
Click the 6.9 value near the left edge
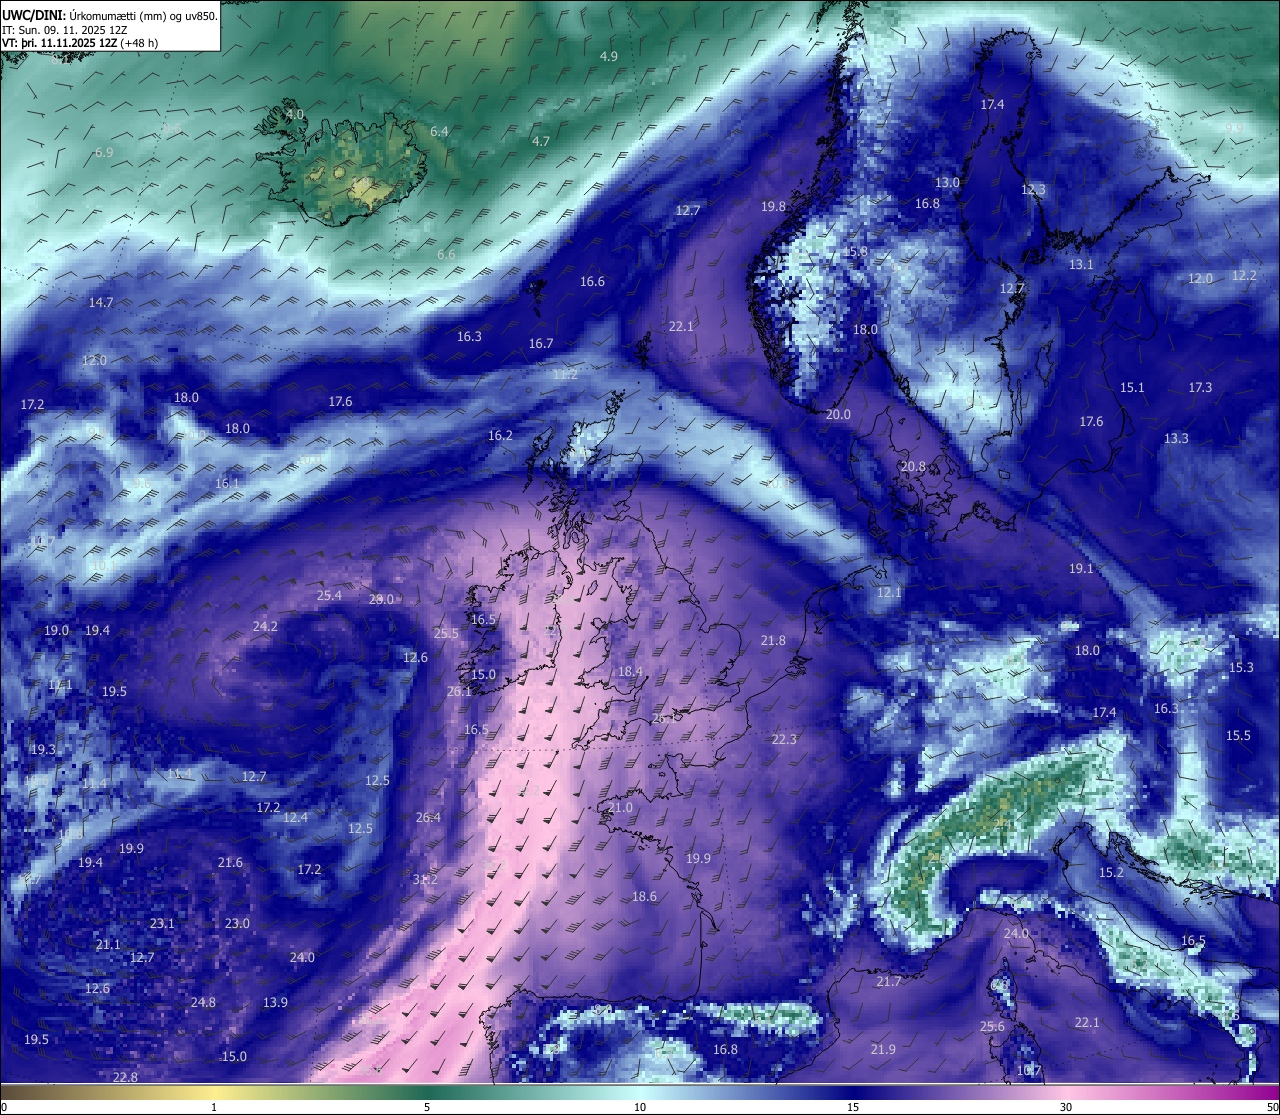[104, 152]
